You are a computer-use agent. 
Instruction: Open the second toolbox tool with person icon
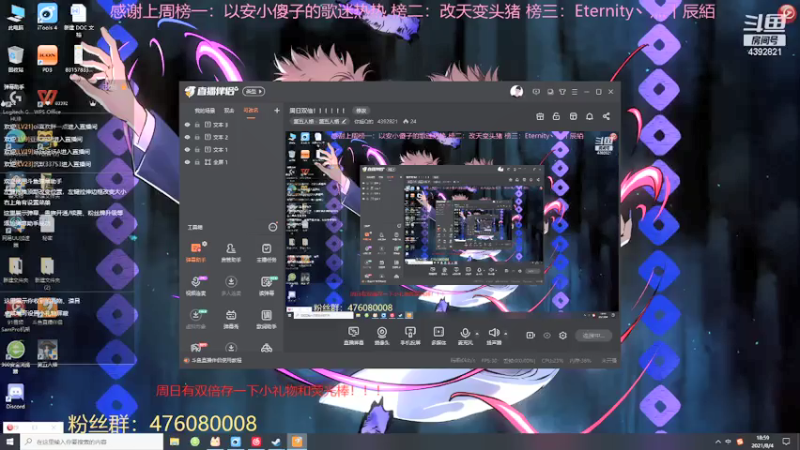tap(231, 252)
